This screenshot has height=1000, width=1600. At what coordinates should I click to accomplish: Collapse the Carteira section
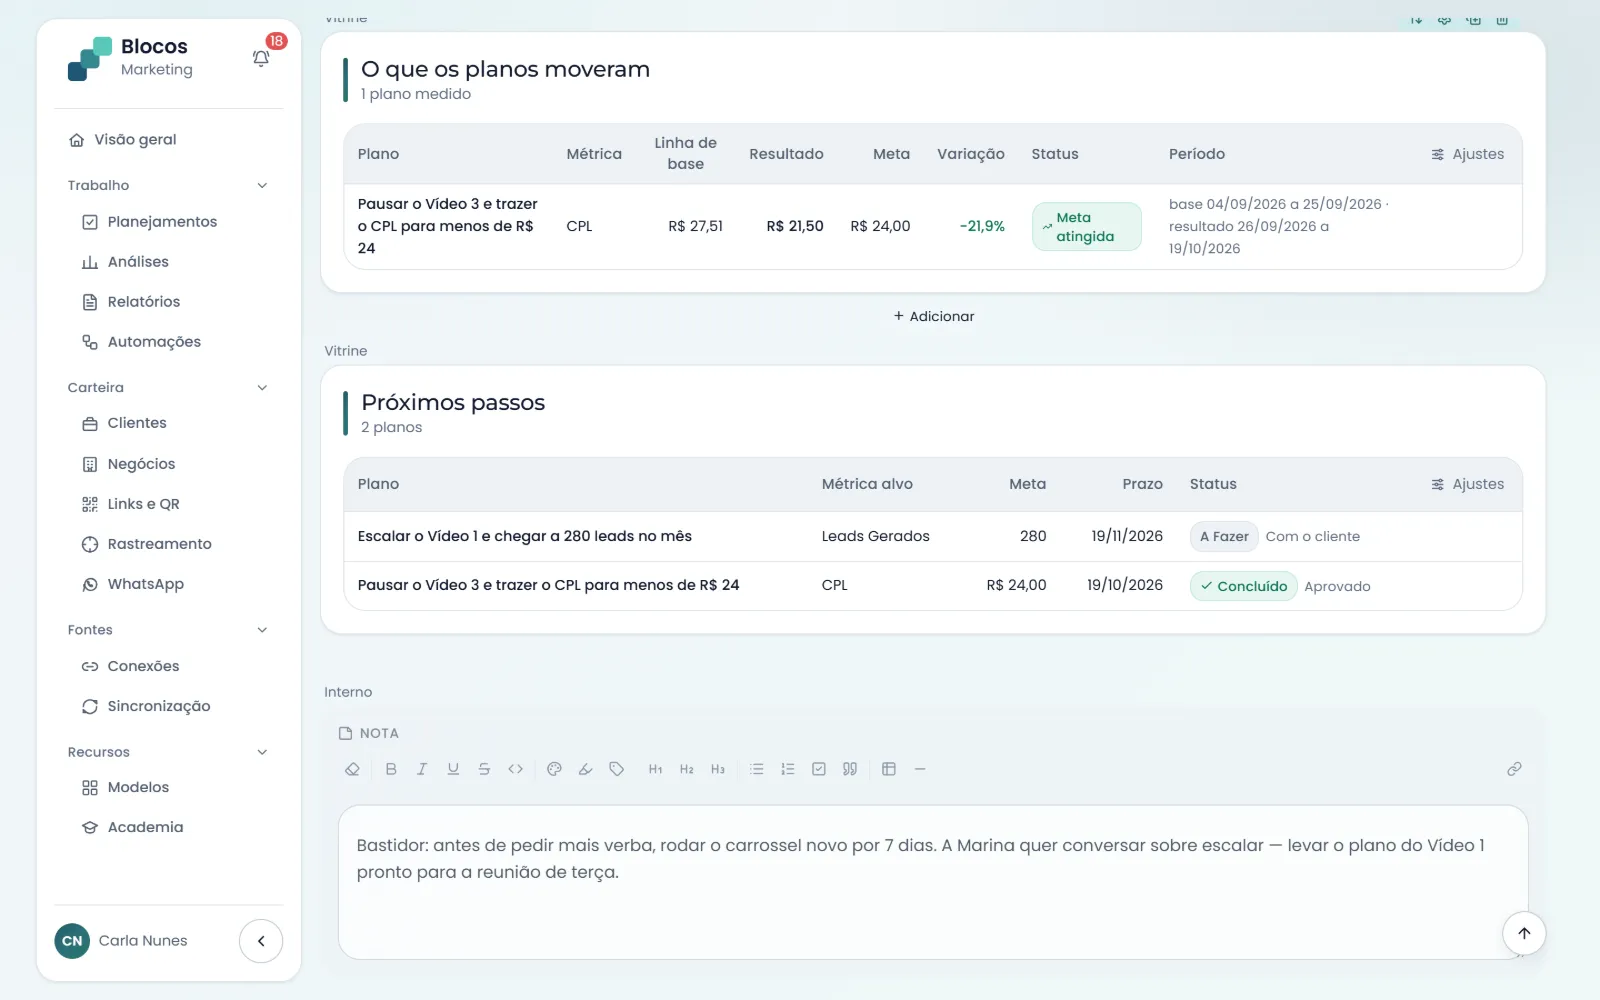click(262, 388)
